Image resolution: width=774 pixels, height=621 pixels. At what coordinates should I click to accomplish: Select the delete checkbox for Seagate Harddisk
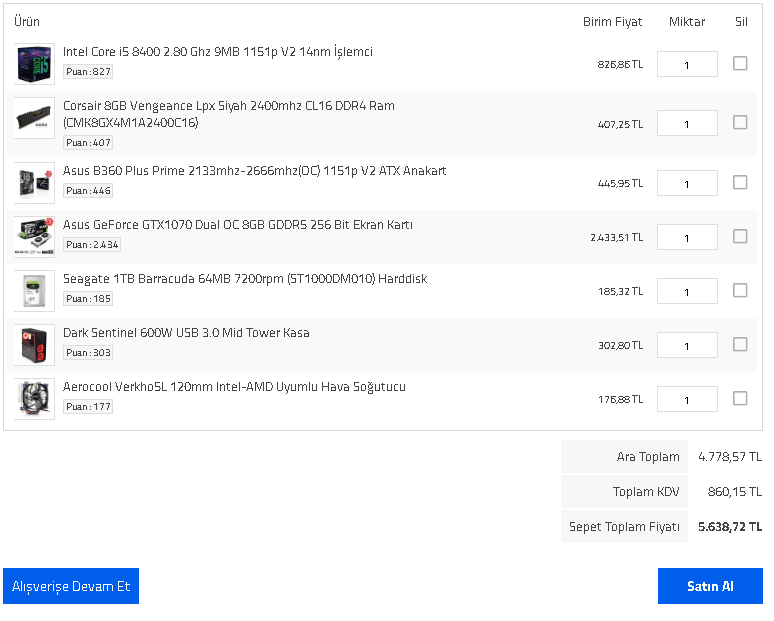740,290
